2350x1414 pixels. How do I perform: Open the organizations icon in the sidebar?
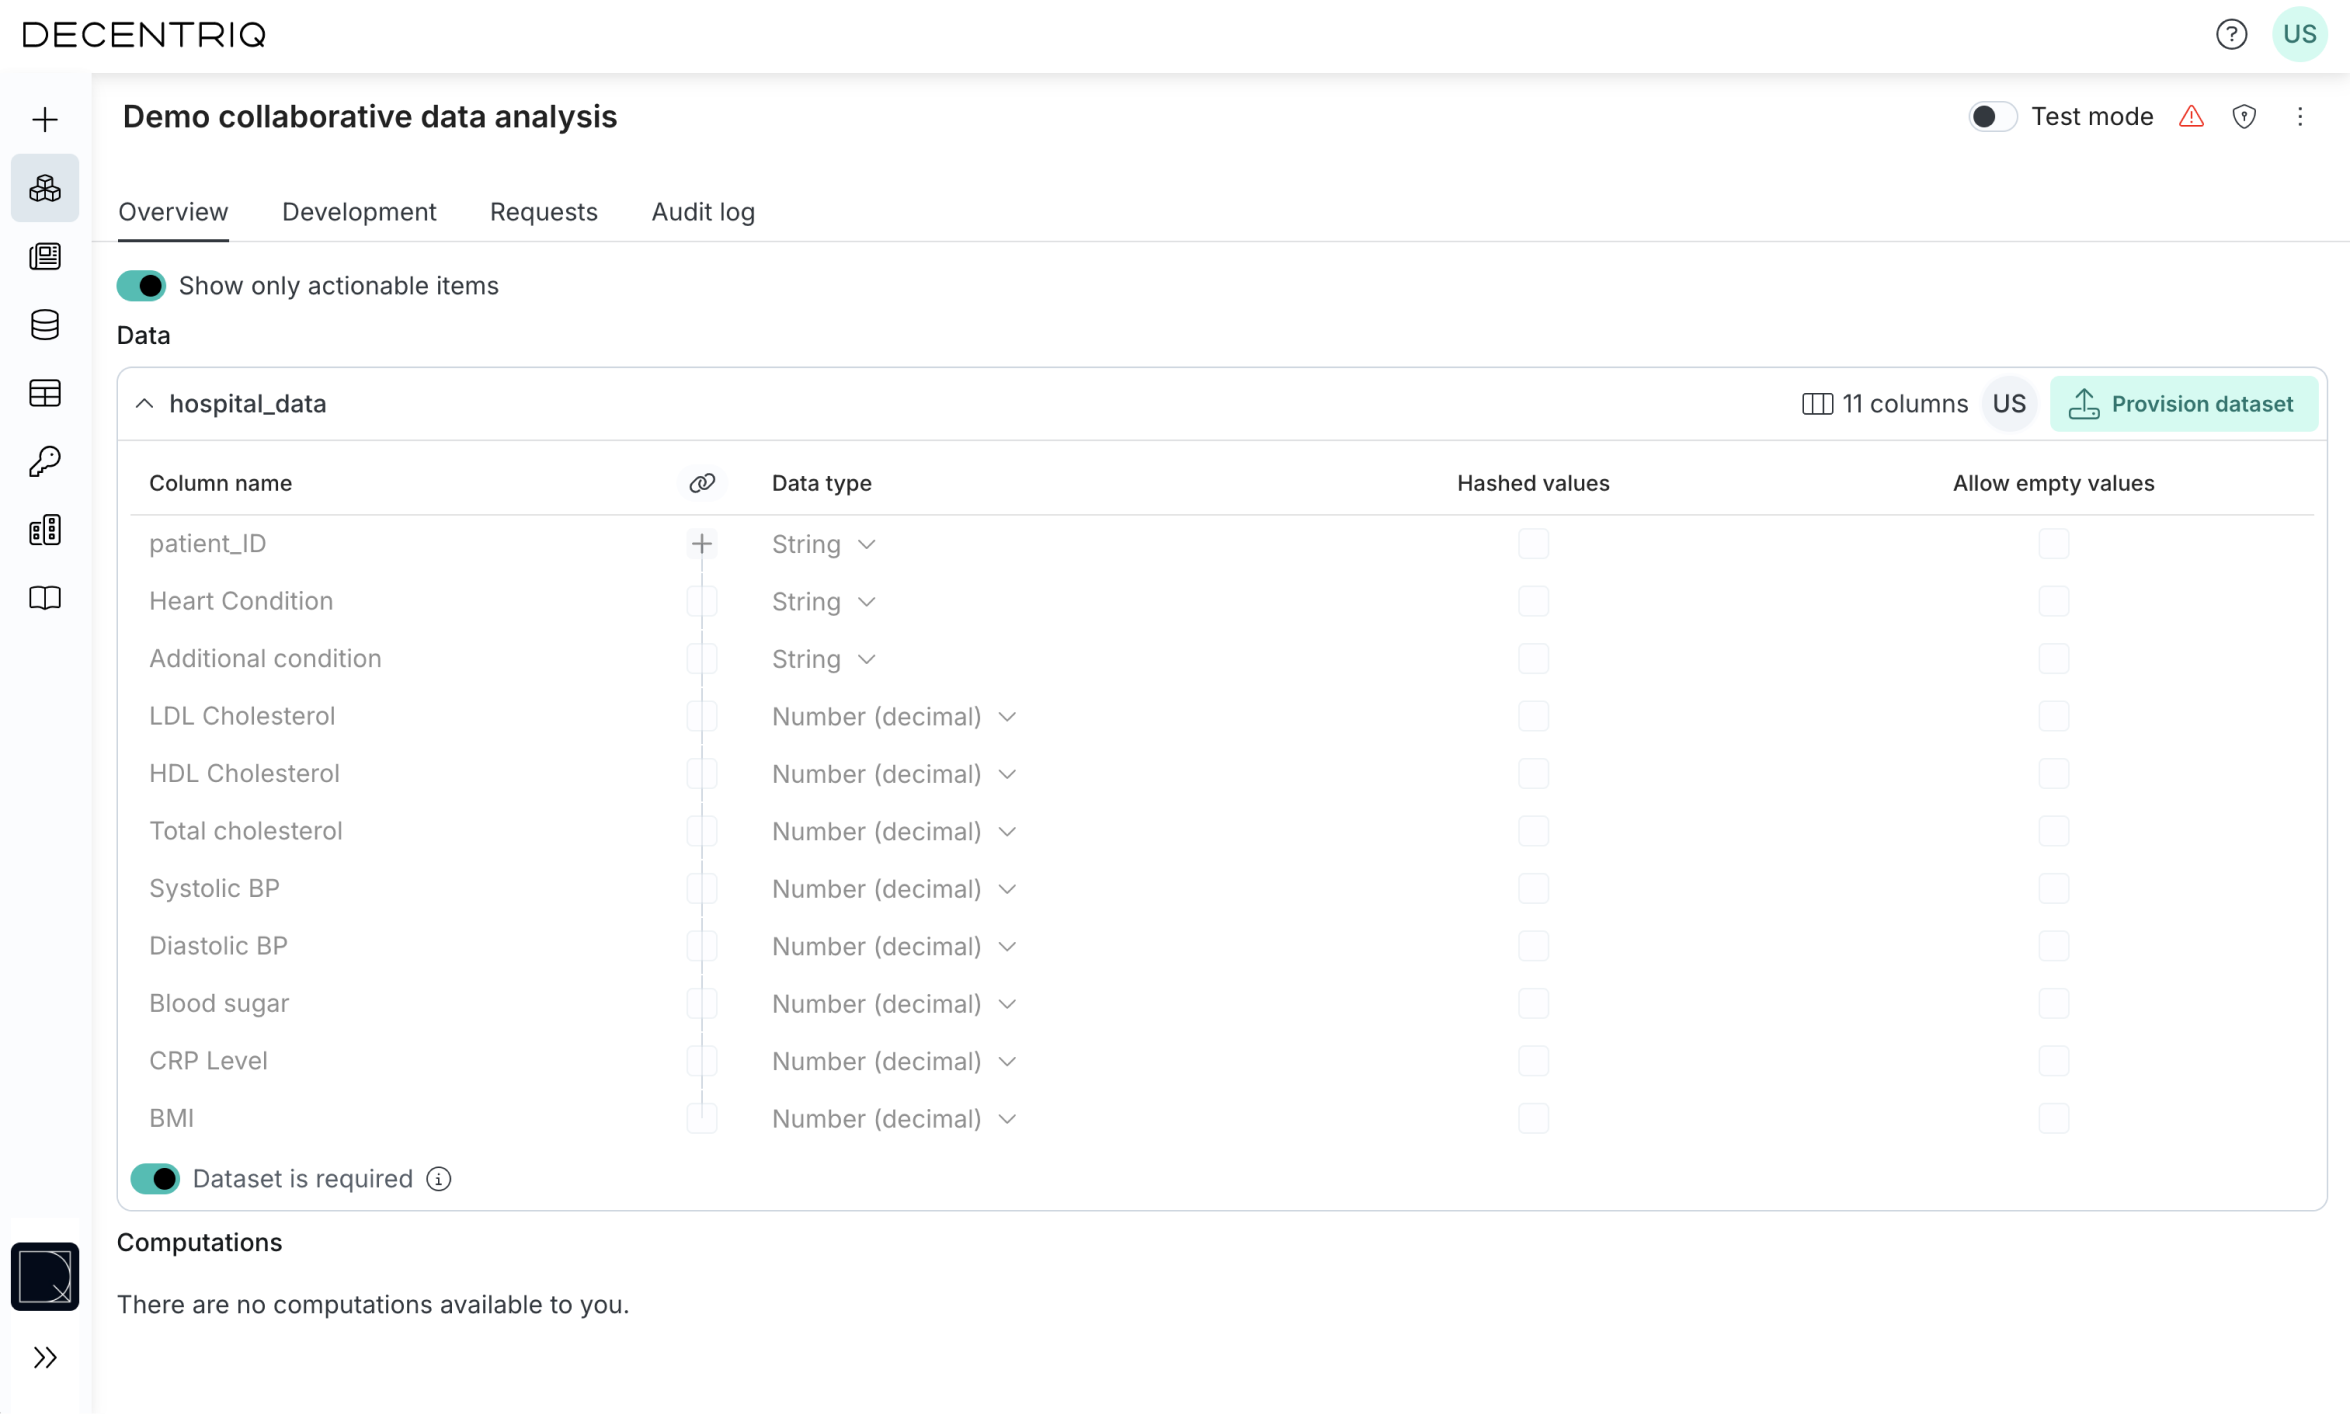point(44,529)
